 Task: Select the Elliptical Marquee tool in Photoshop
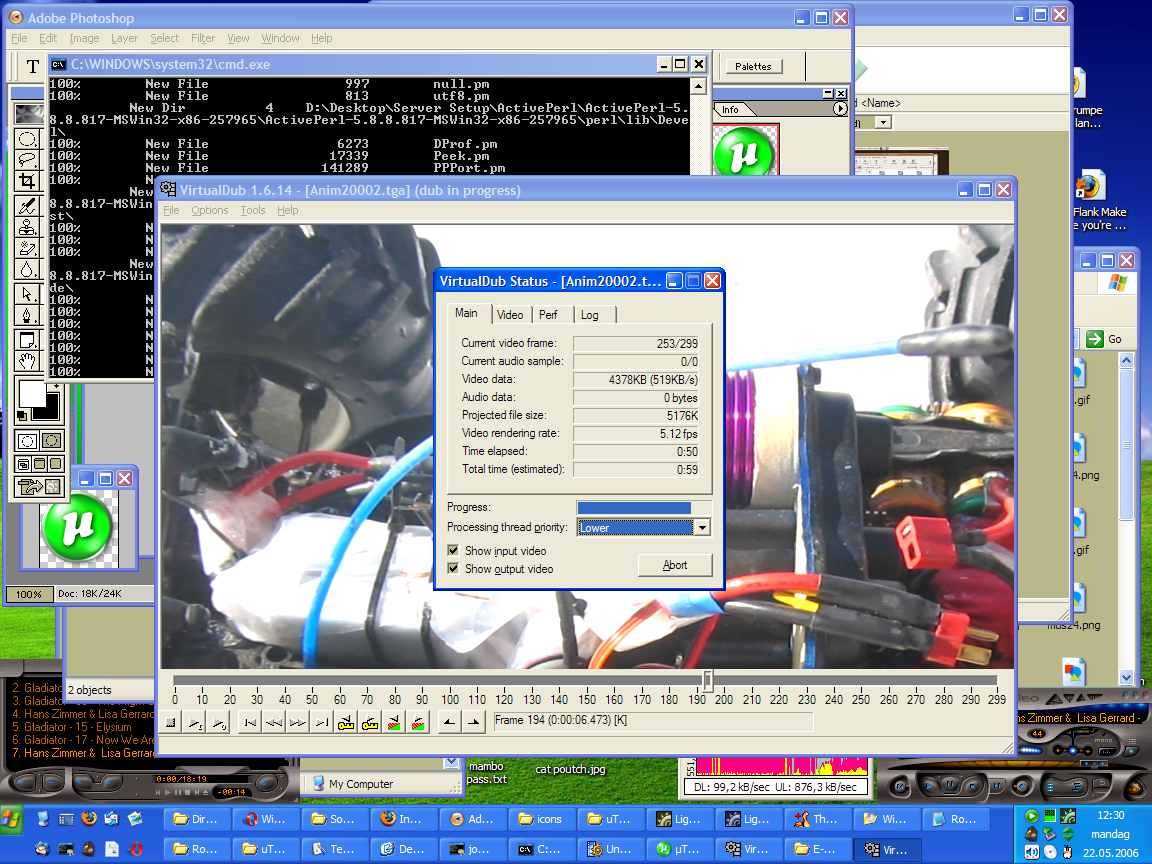coord(28,139)
